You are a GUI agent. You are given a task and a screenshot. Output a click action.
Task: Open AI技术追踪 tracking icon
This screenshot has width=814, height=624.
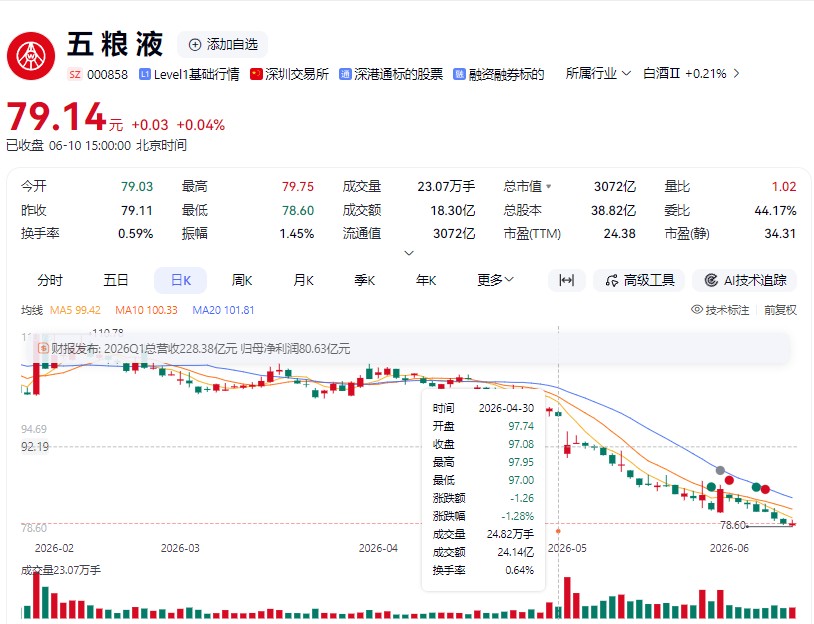click(711, 280)
